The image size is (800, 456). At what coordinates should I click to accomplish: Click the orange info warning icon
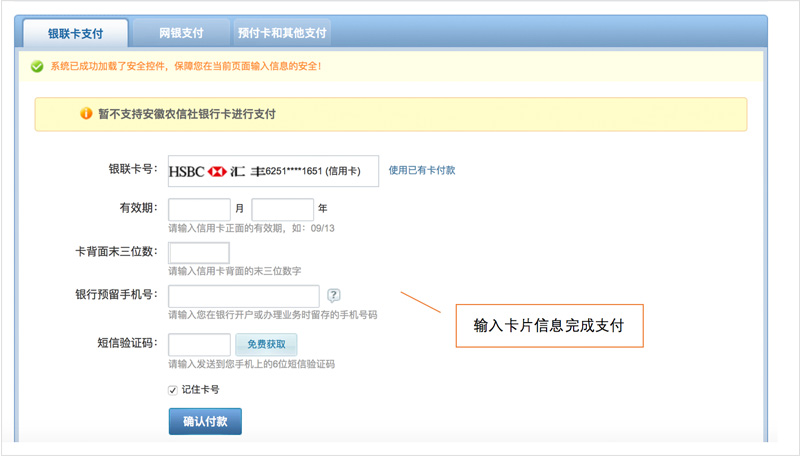pos(86,113)
